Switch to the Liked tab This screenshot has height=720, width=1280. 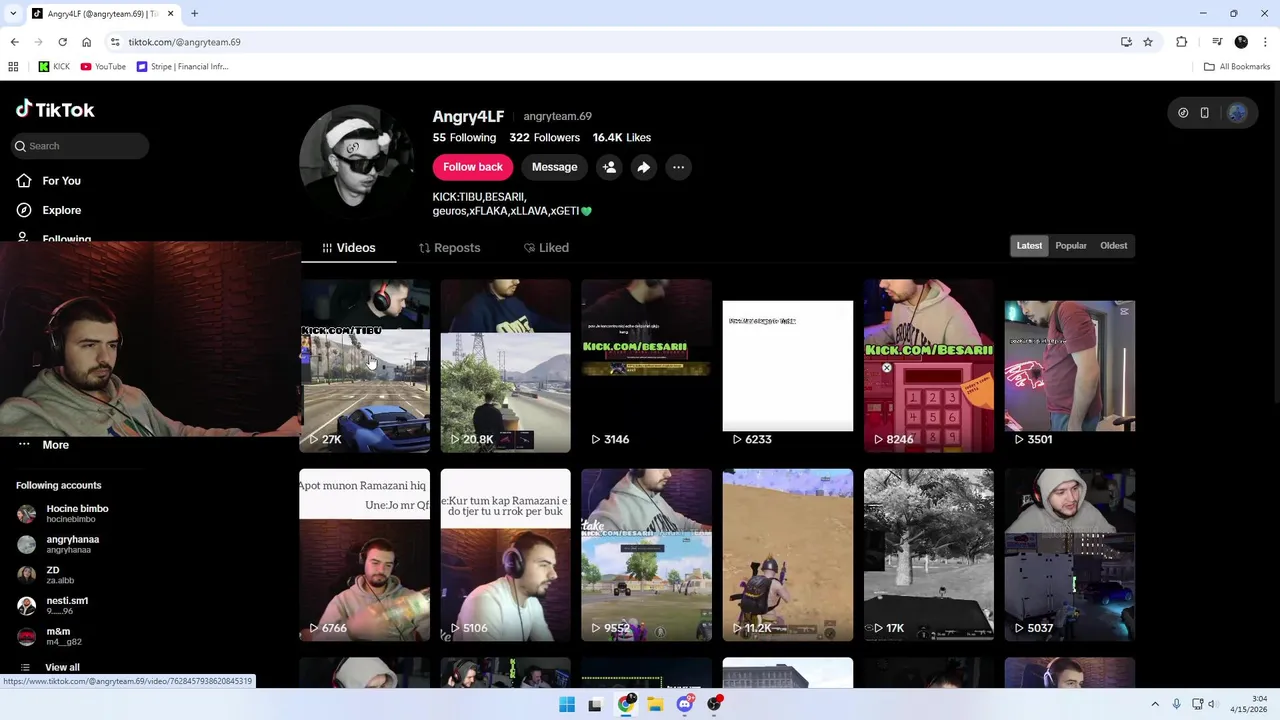coord(546,248)
